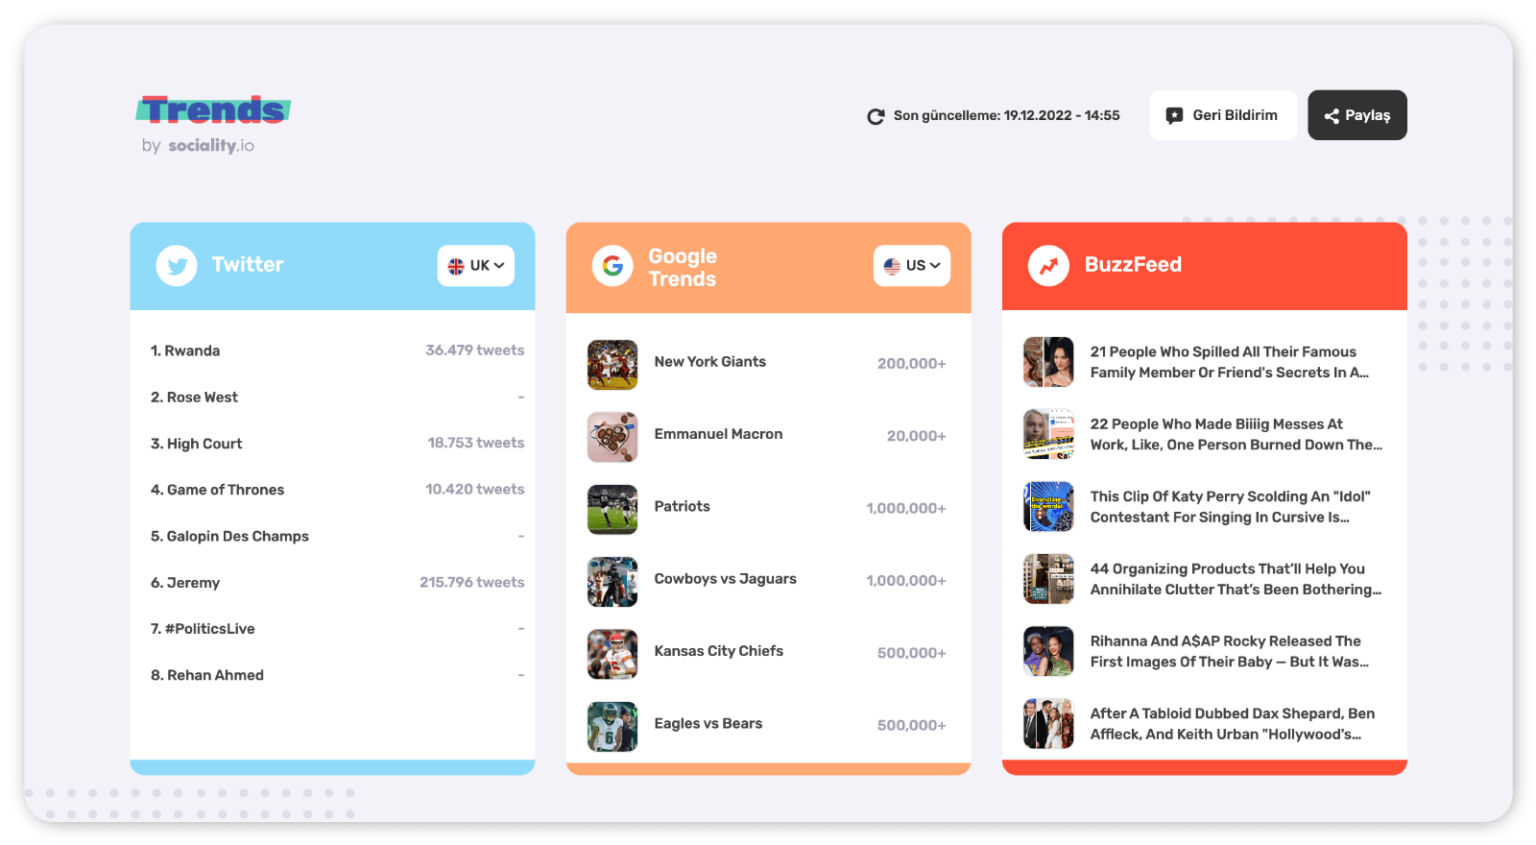
Task: Open the Jeremy trend entry
Action: [185, 583]
